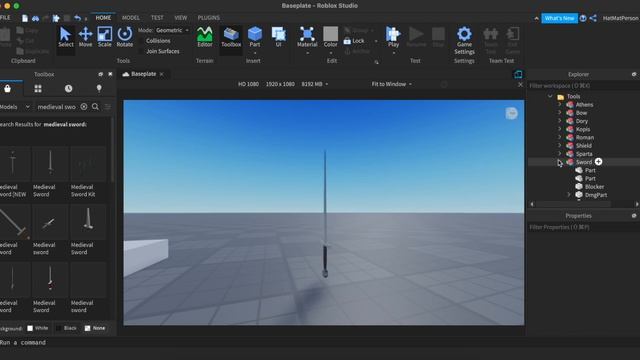Activate the Select tool
The height and width of the screenshot is (360, 640).
65,37
